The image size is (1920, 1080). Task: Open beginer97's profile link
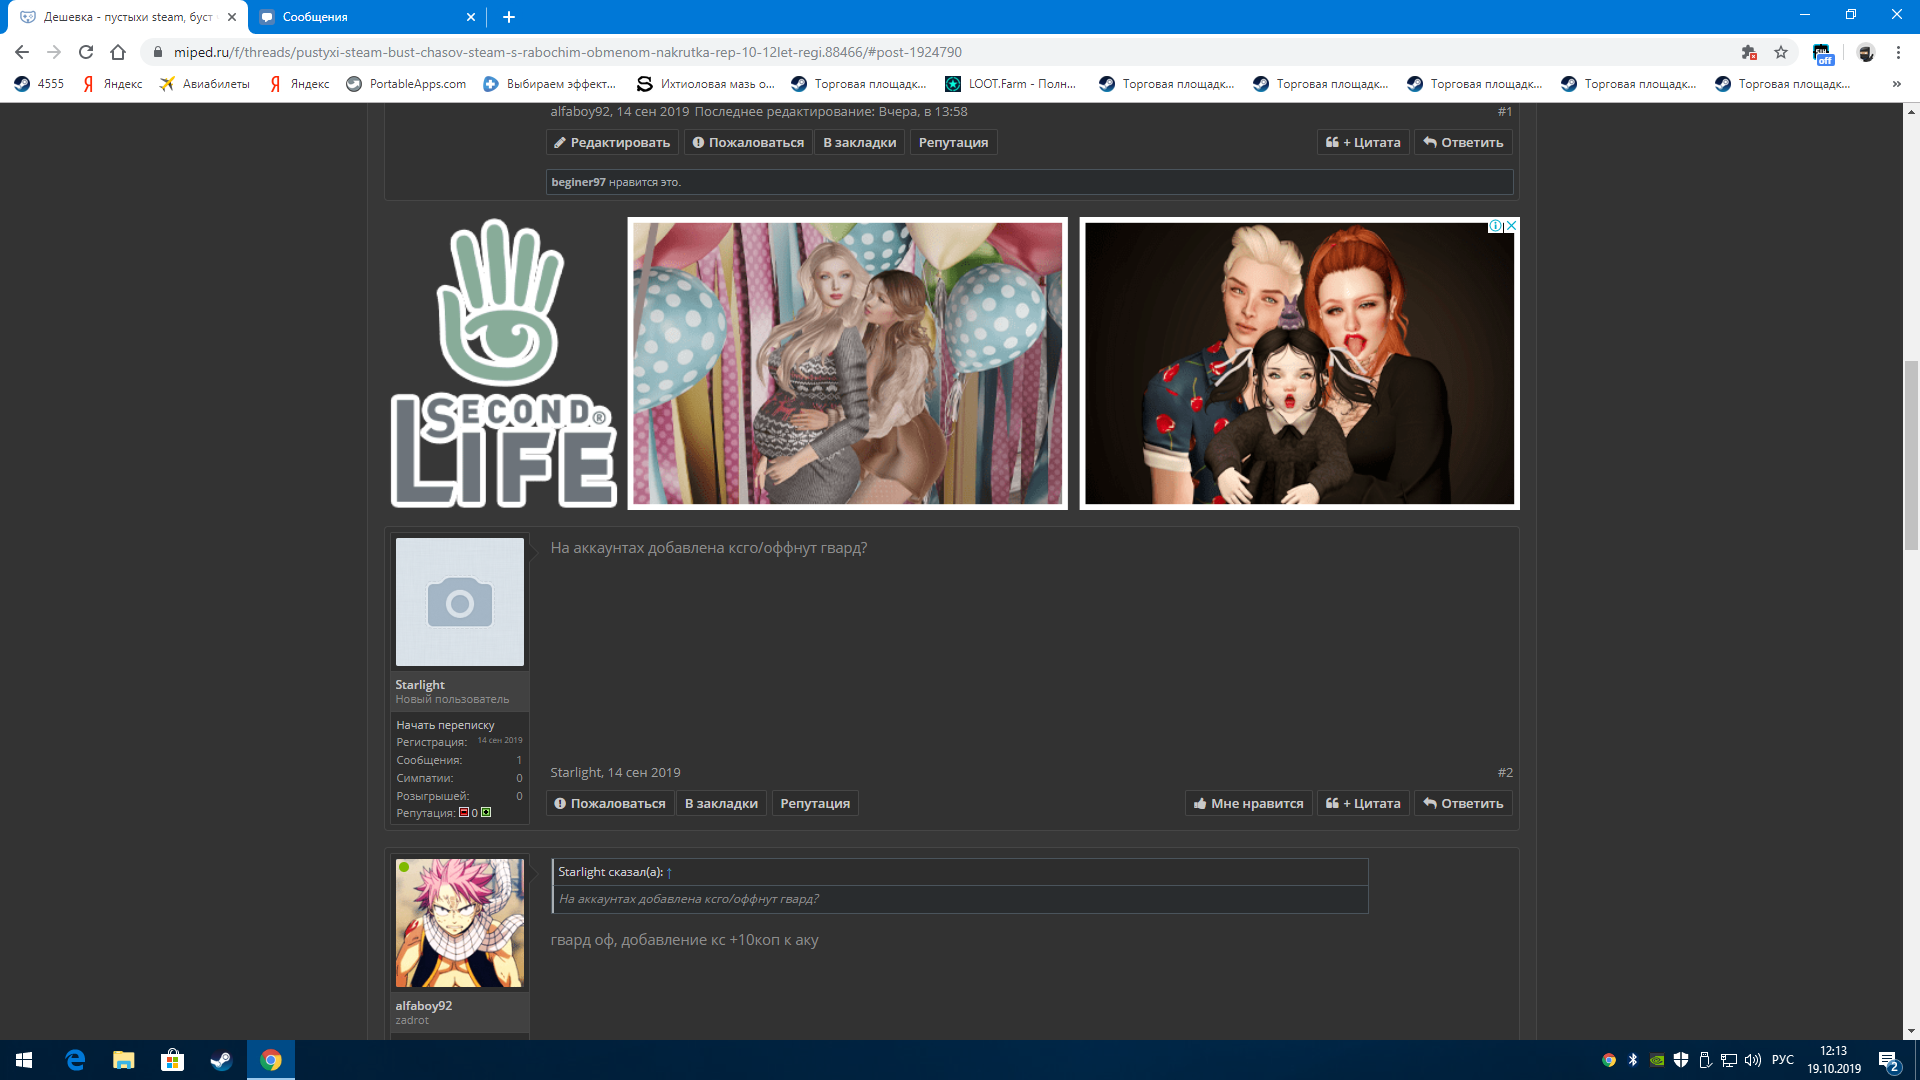click(578, 182)
